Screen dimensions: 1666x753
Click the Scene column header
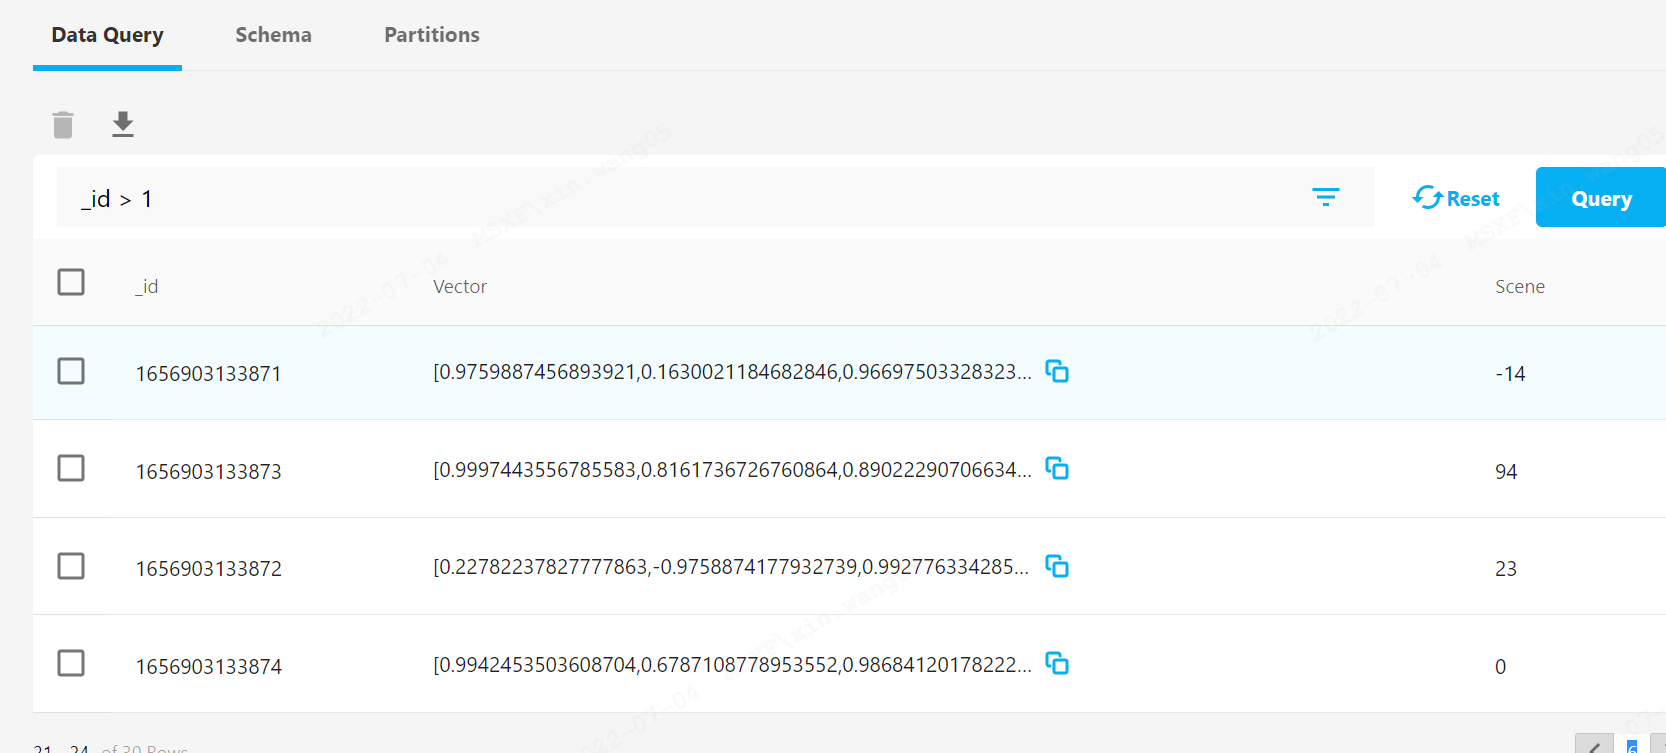tap(1520, 287)
